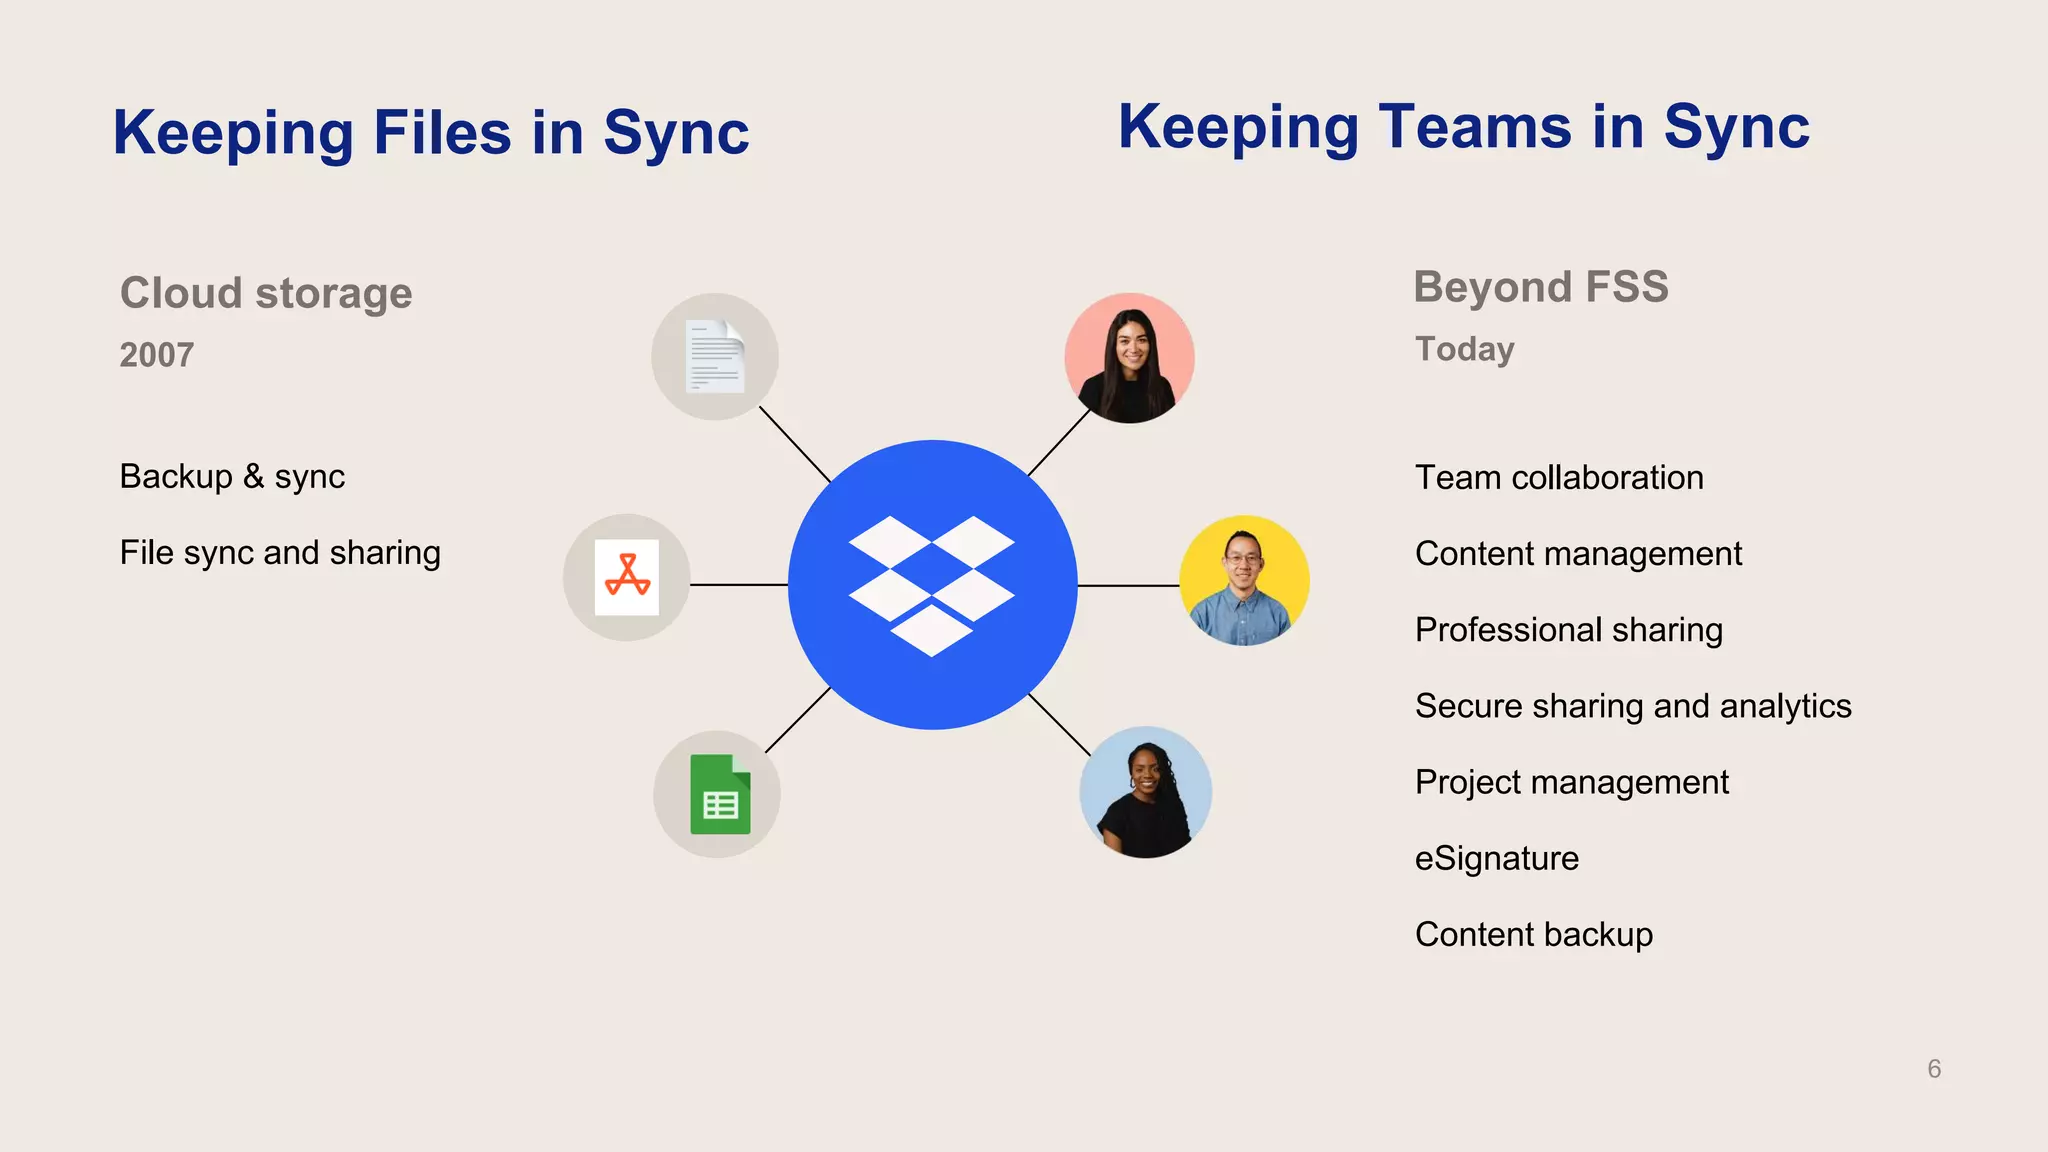The height and width of the screenshot is (1152, 2048).
Task: Click the year '2007' text
Action: pyautogui.click(x=157, y=355)
